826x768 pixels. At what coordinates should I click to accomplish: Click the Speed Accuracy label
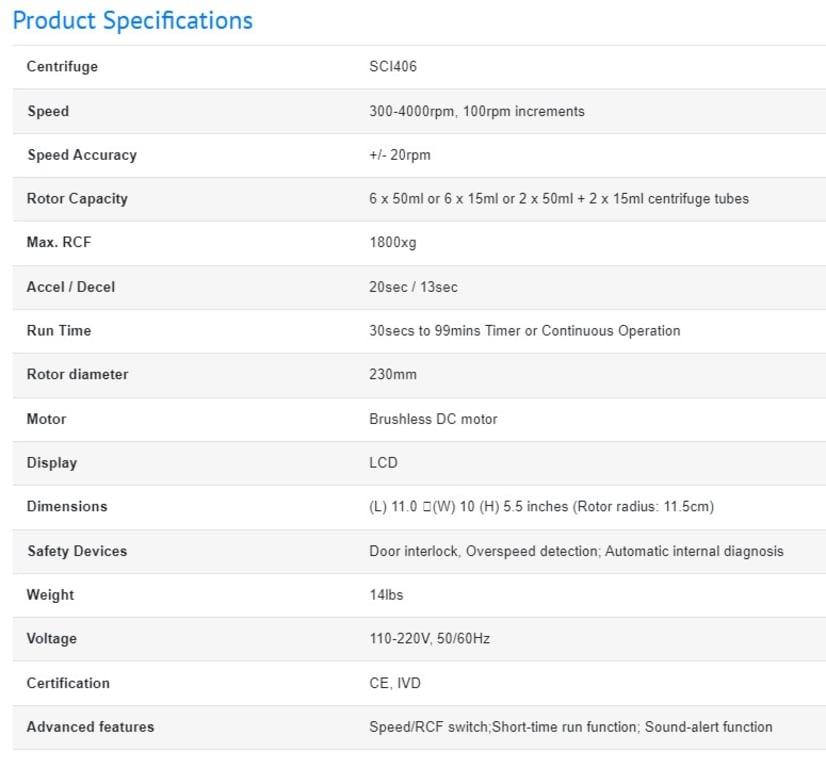(x=81, y=155)
